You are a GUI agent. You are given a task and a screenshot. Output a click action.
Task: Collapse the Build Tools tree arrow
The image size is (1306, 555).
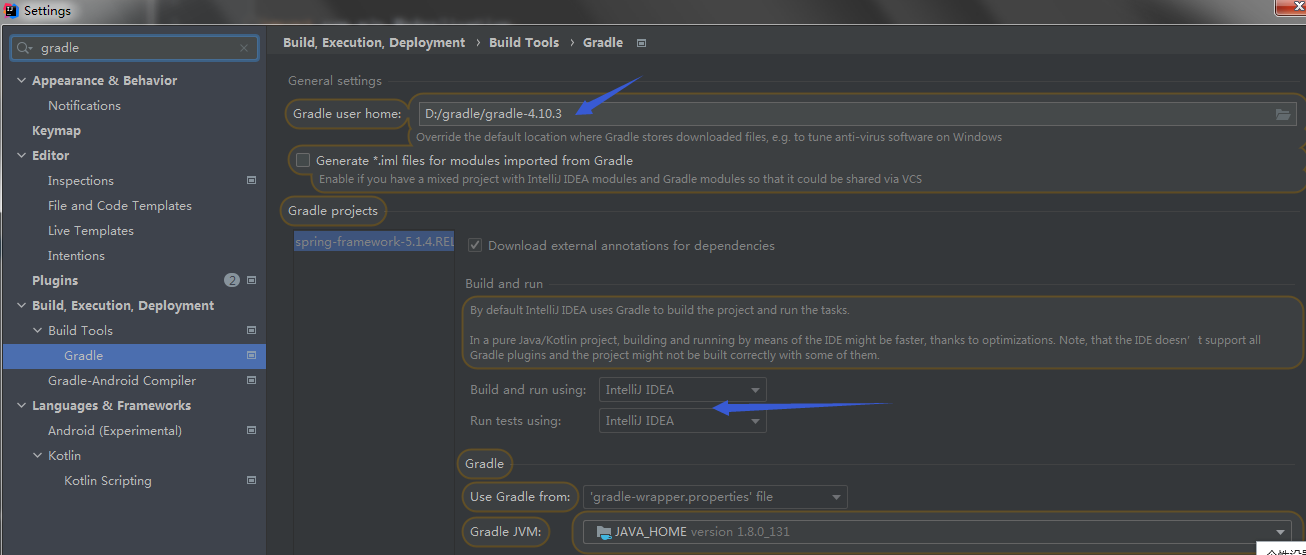(x=38, y=330)
